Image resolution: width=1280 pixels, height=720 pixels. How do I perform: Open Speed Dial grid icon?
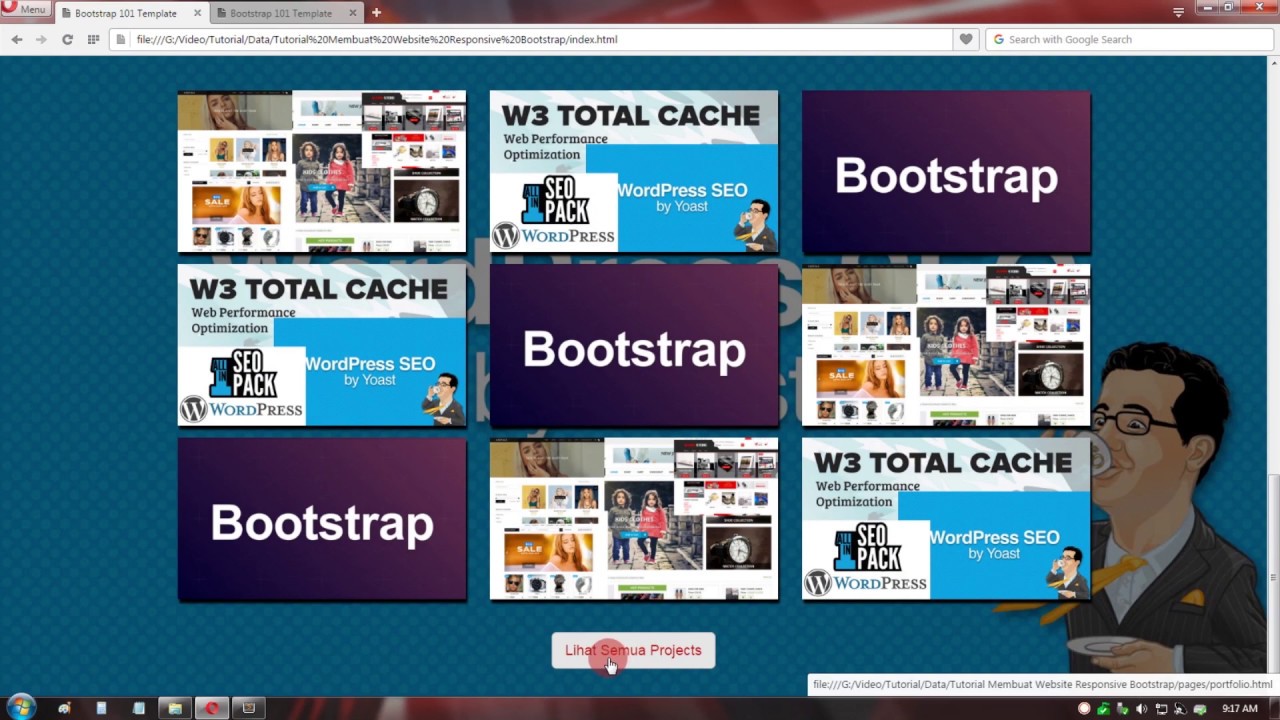click(x=93, y=40)
